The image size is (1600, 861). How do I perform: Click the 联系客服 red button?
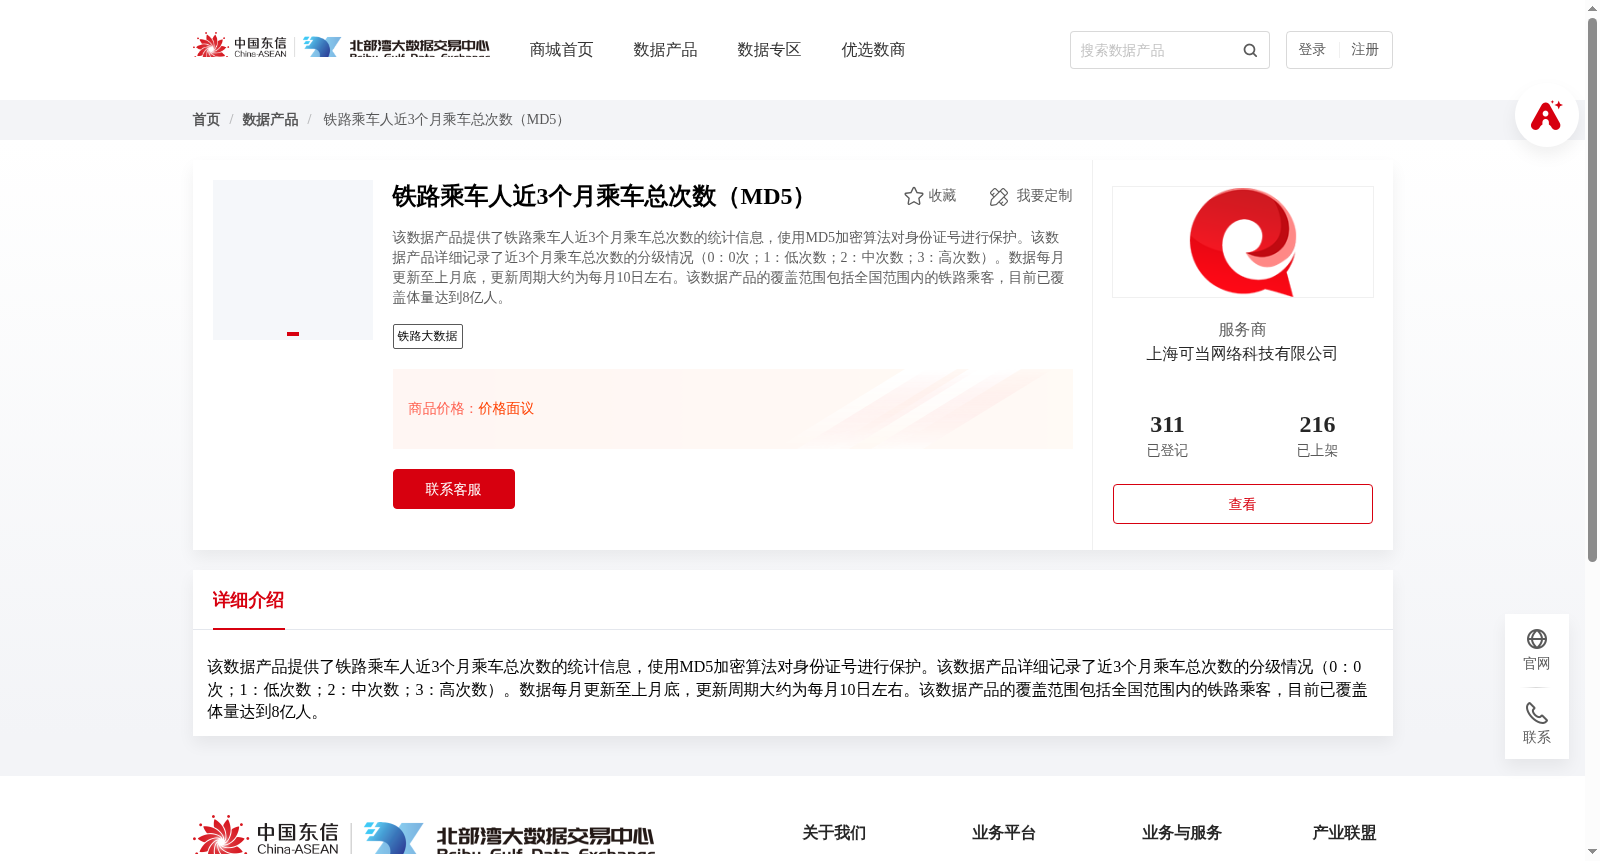454,489
